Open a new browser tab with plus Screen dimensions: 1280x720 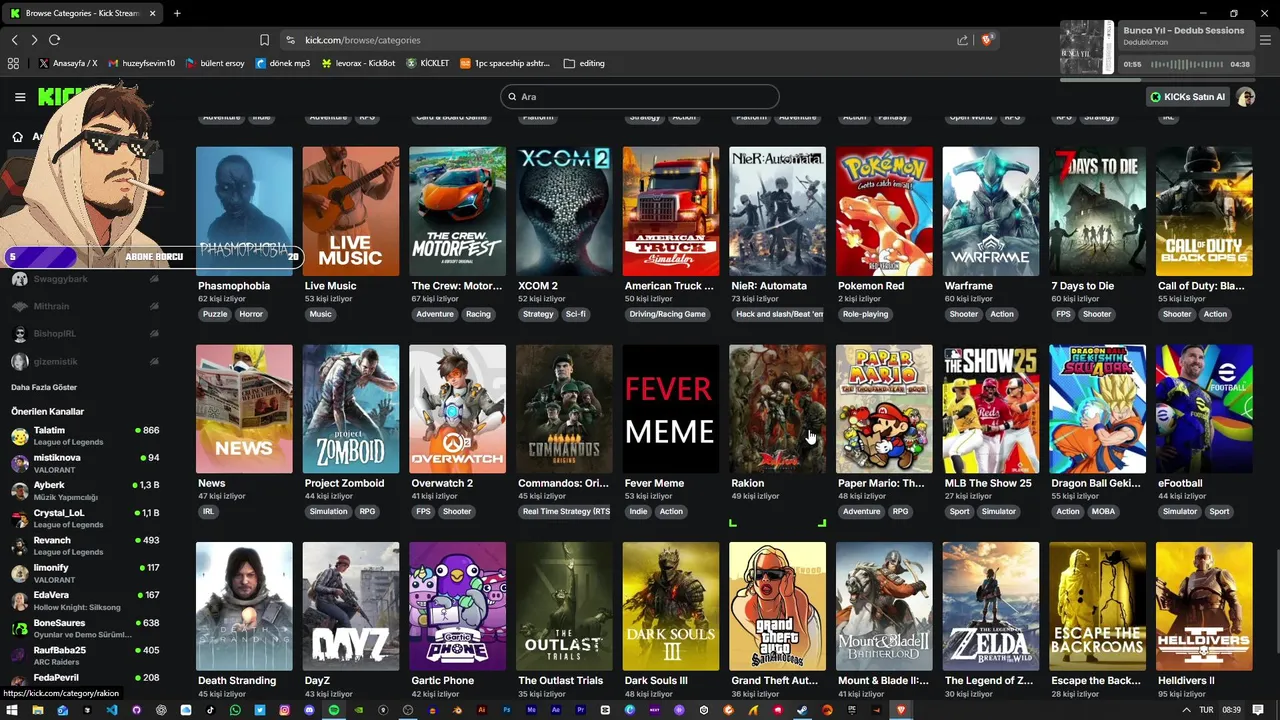(x=177, y=13)
